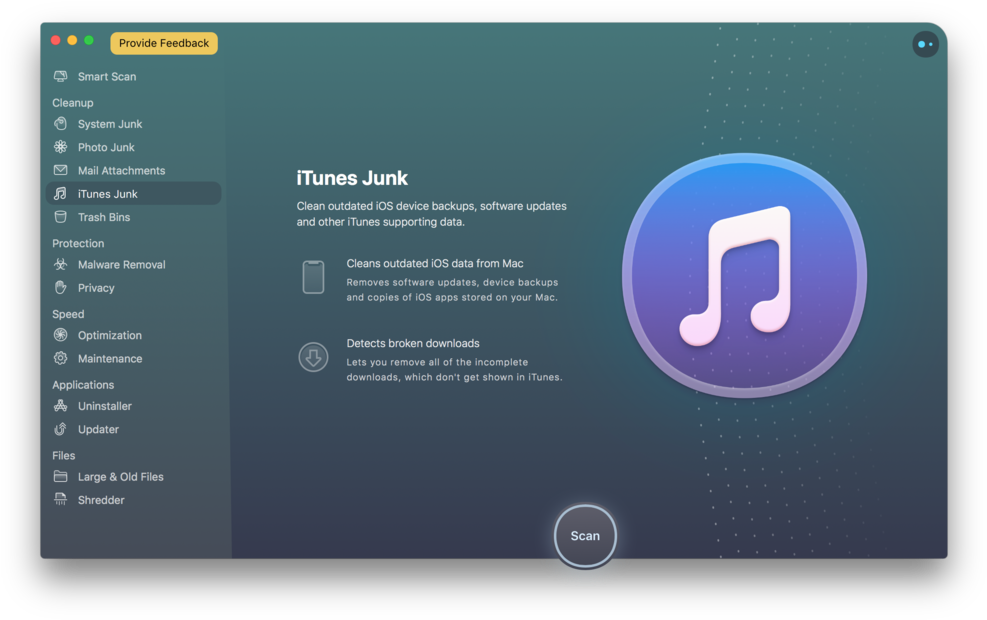Click the Smart Scan monitor icon
Screen dimensions: 987x620
tap(60, 76)
